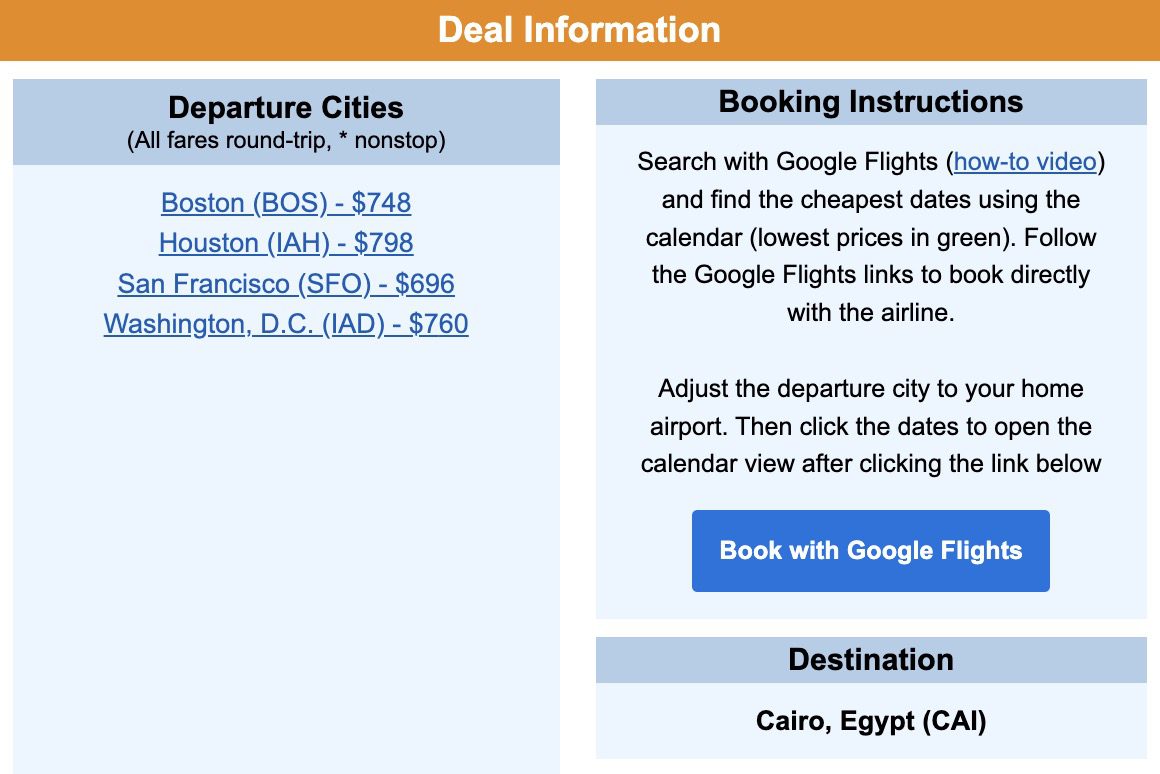Click the Destination heading
Screen dimensions: 1160x774
(870, 660)
